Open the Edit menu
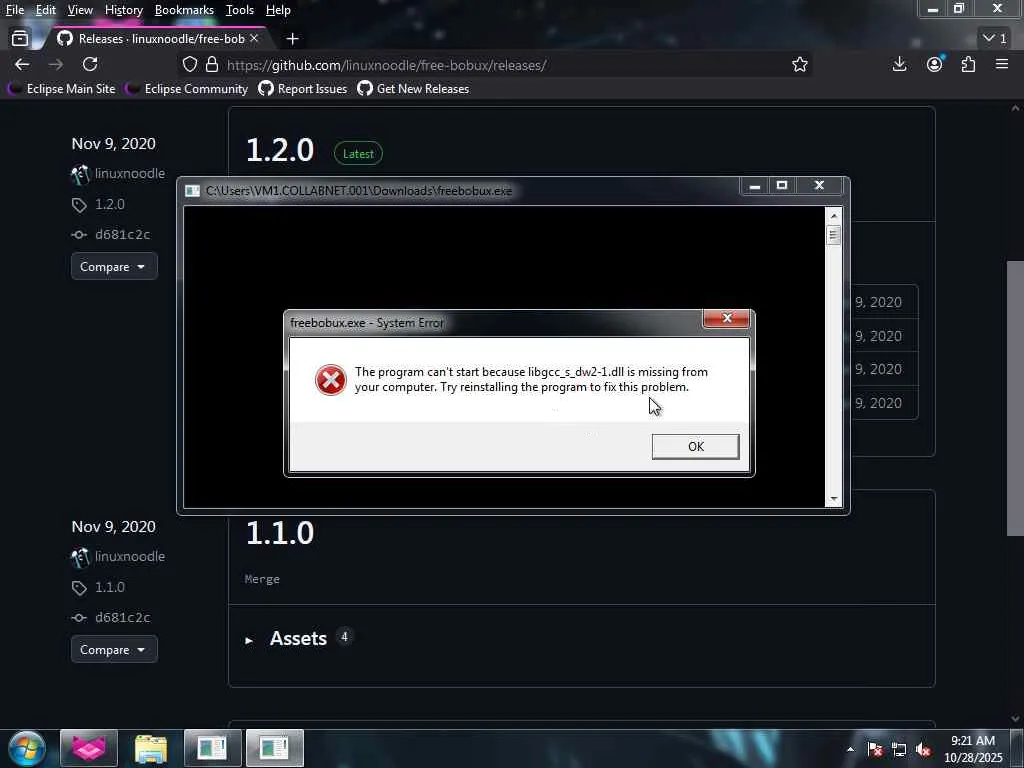This screenshot has height=768, width=1024. (x=46, y=10)
